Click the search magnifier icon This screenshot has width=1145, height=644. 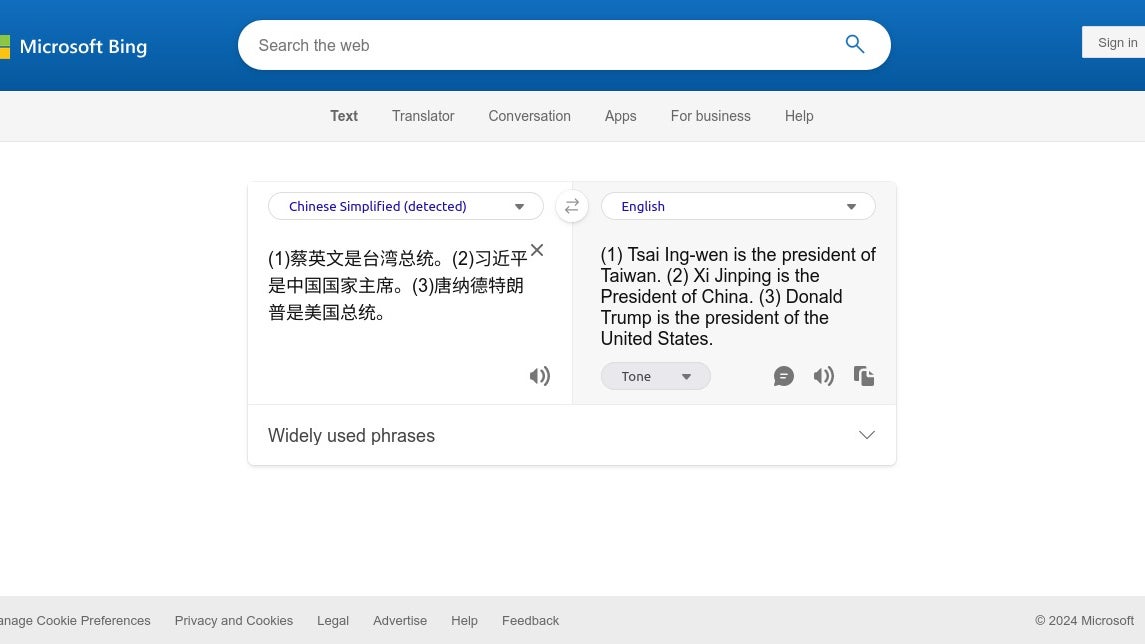[x=854, y=45]
